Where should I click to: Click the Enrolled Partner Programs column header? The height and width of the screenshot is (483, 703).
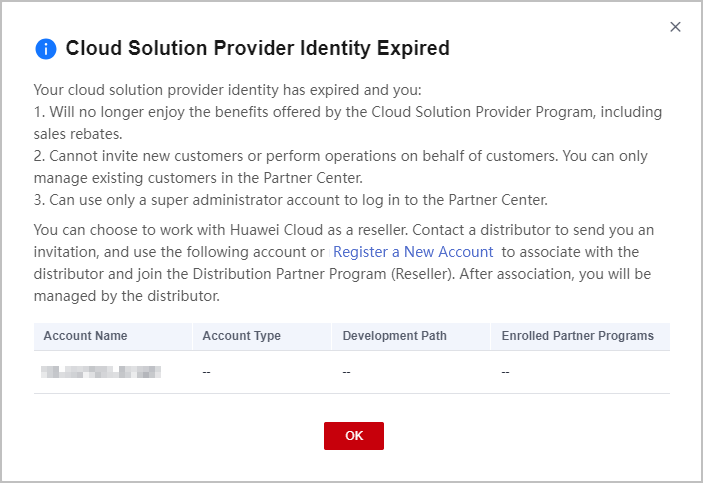coord(577,336)
